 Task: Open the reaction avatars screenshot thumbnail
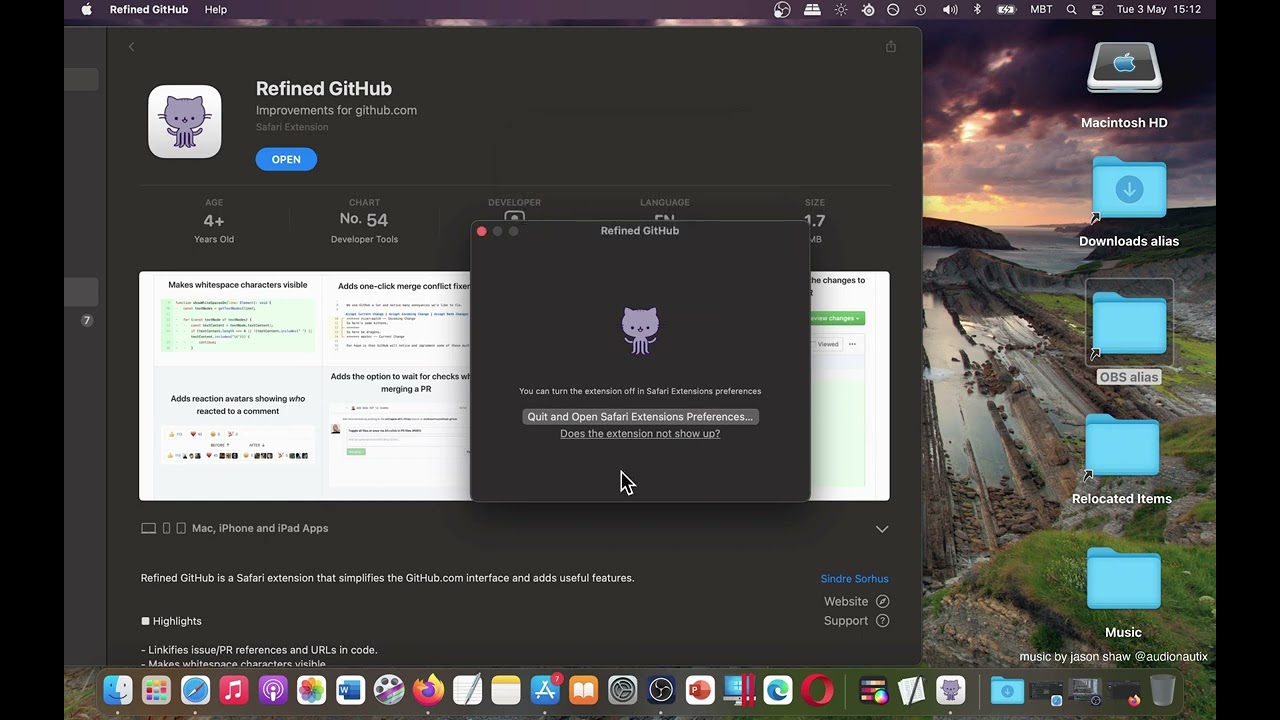pyautogui.click(x=238, y=429)
